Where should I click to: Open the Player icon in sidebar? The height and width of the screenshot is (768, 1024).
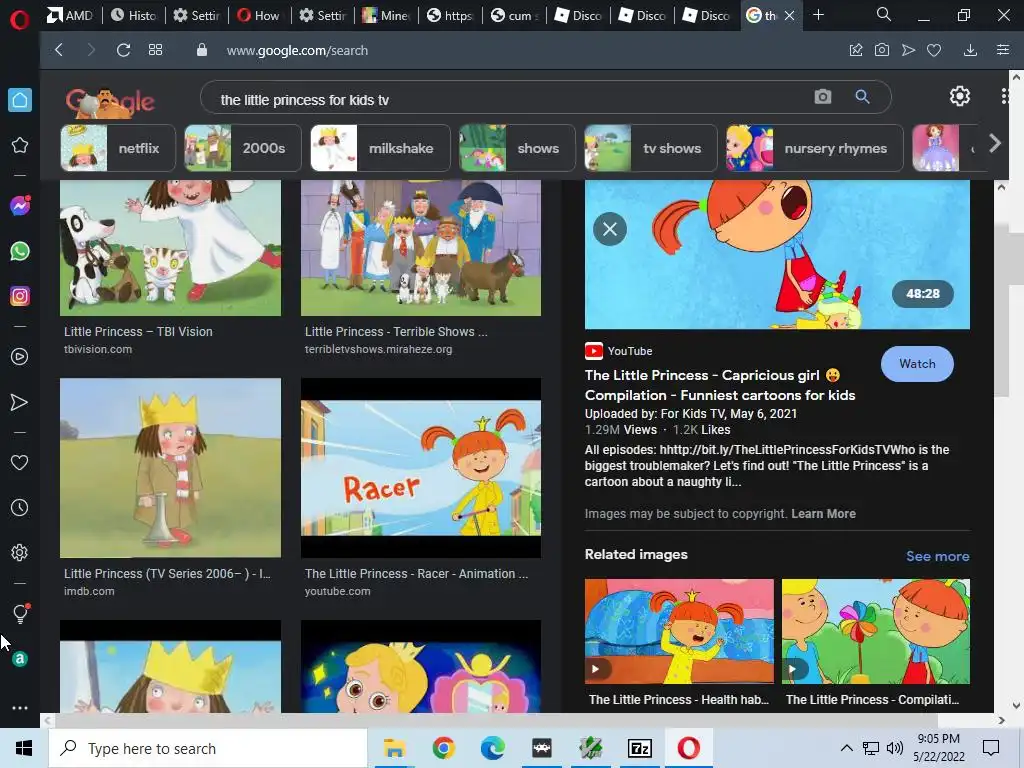[x=20, y=357]
